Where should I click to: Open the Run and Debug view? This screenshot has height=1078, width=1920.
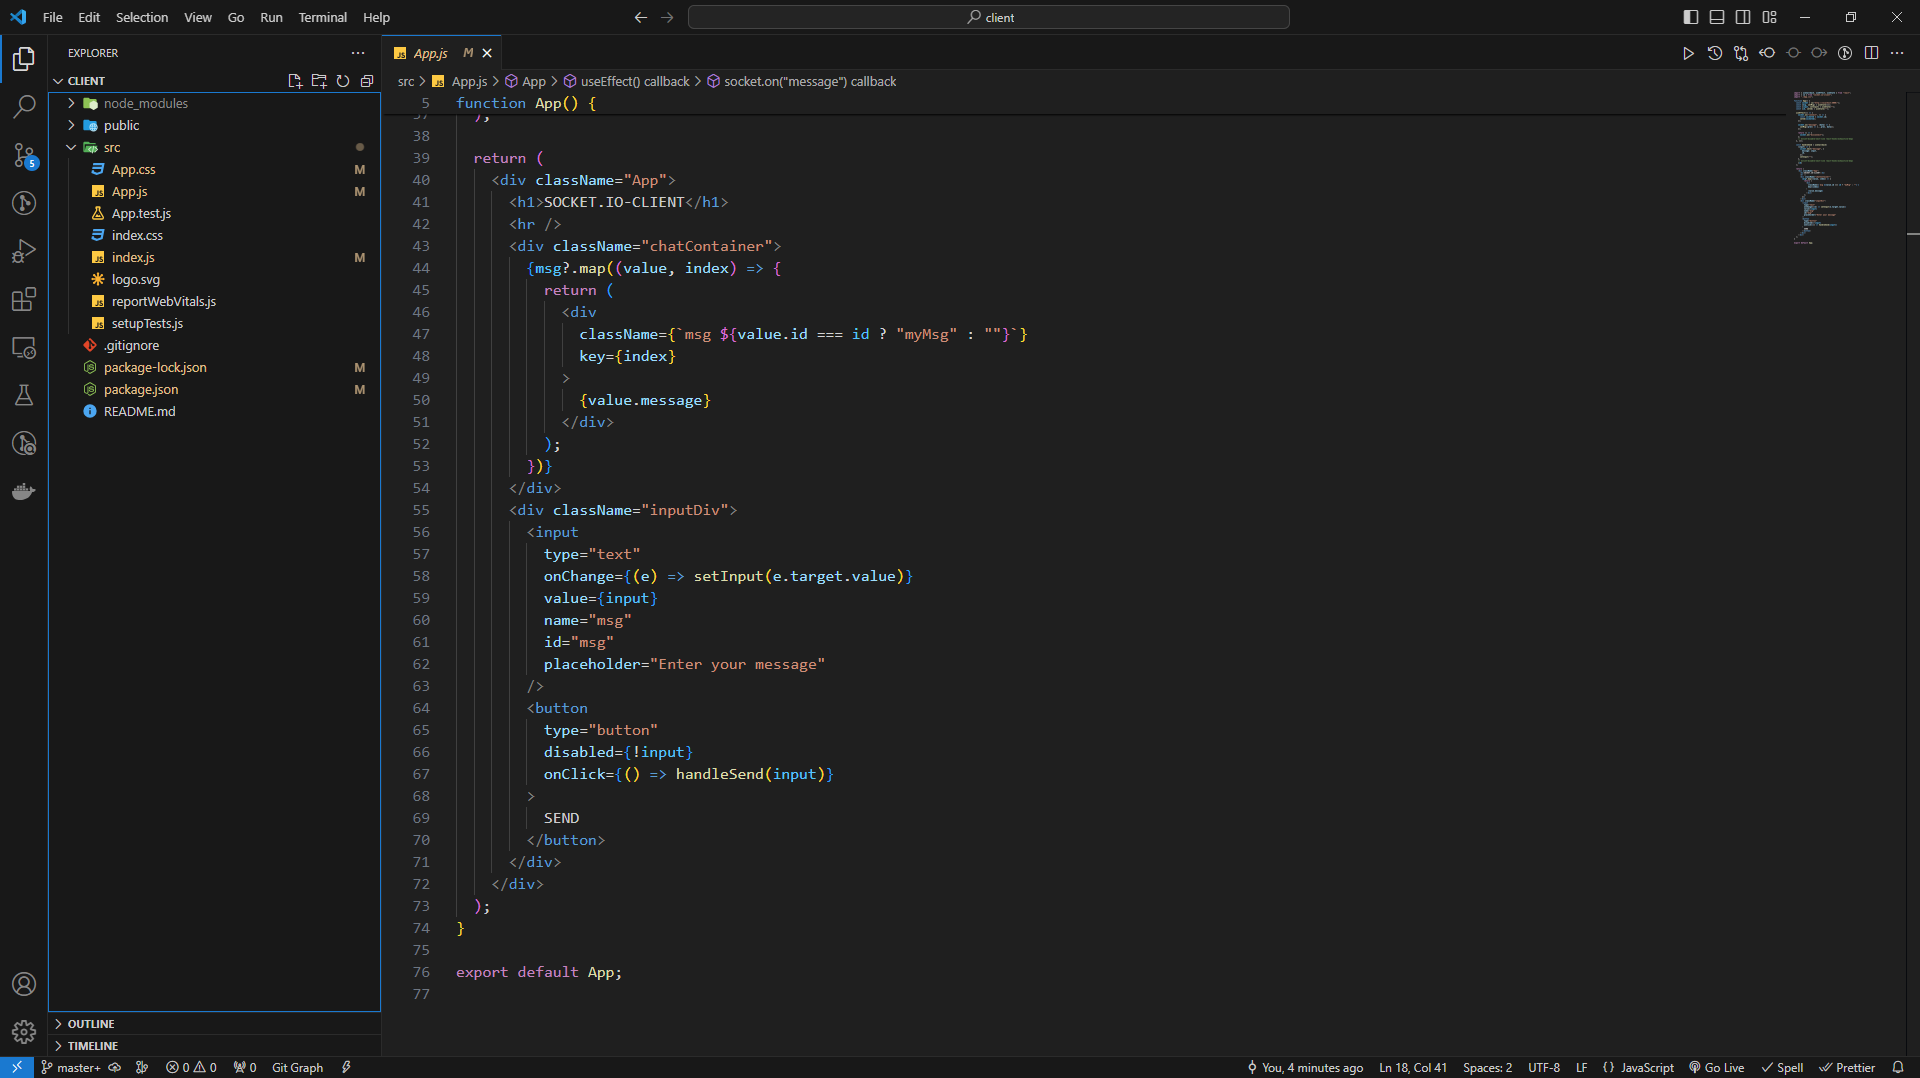pyautogui.click(x=24, y=251)
